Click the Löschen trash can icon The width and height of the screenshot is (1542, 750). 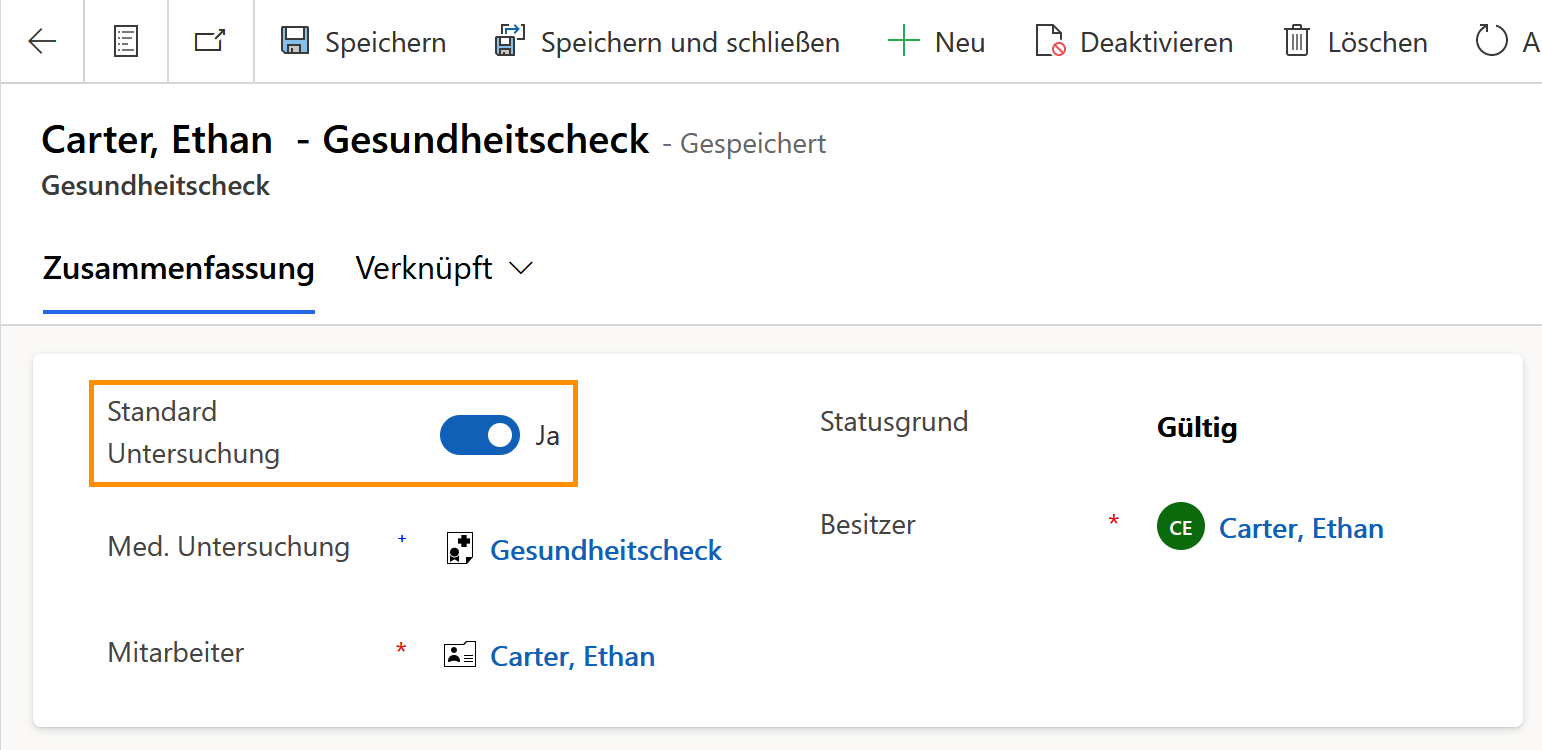click(1297, 42)
